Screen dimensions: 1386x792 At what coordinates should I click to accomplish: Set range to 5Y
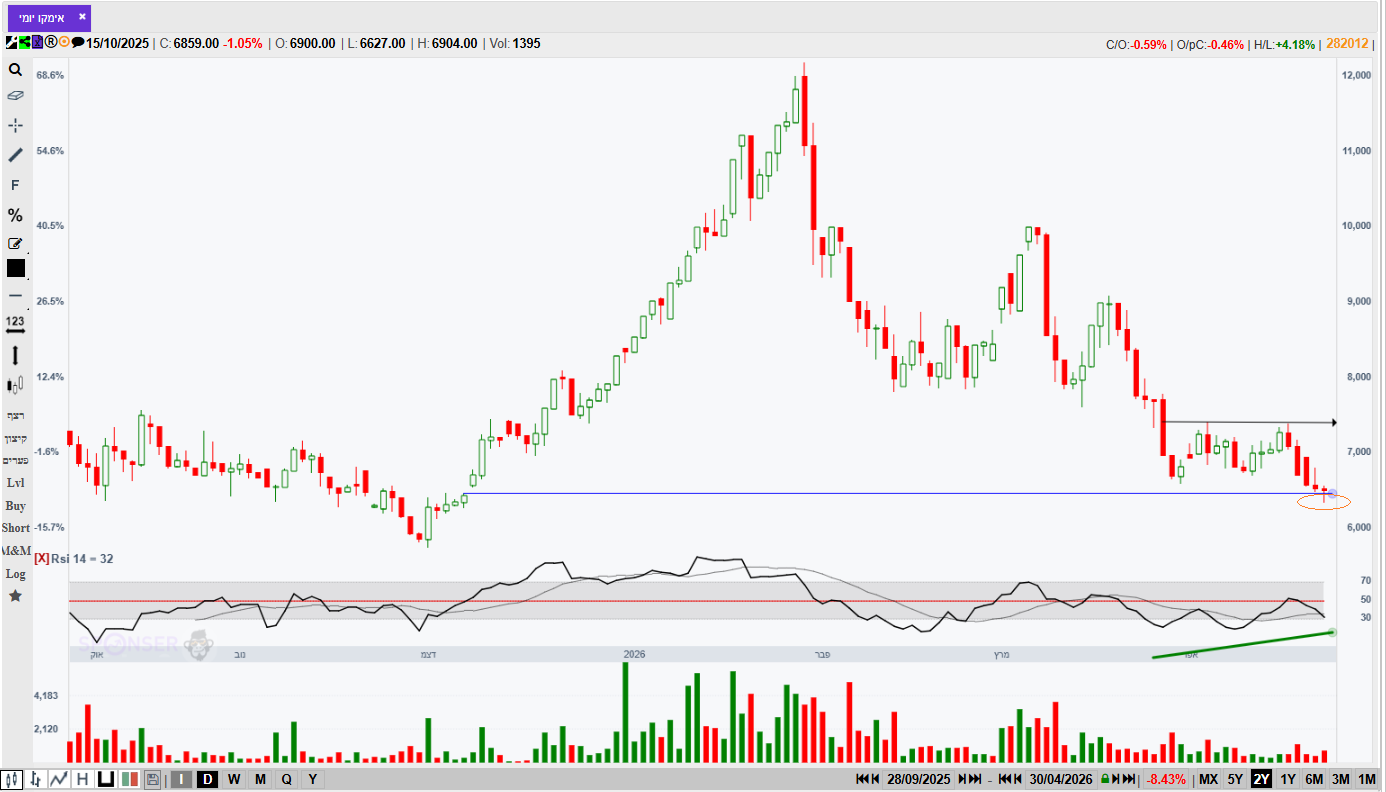(1235, 779)
